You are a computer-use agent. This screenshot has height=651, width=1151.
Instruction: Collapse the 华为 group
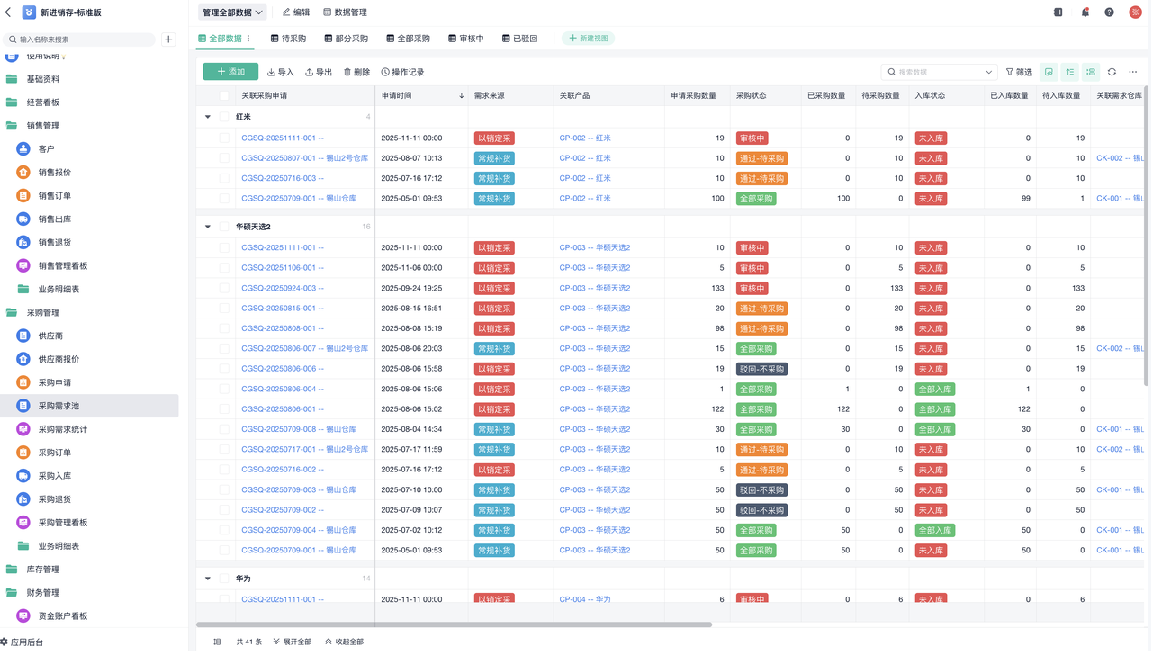click(x=208, y=578)
